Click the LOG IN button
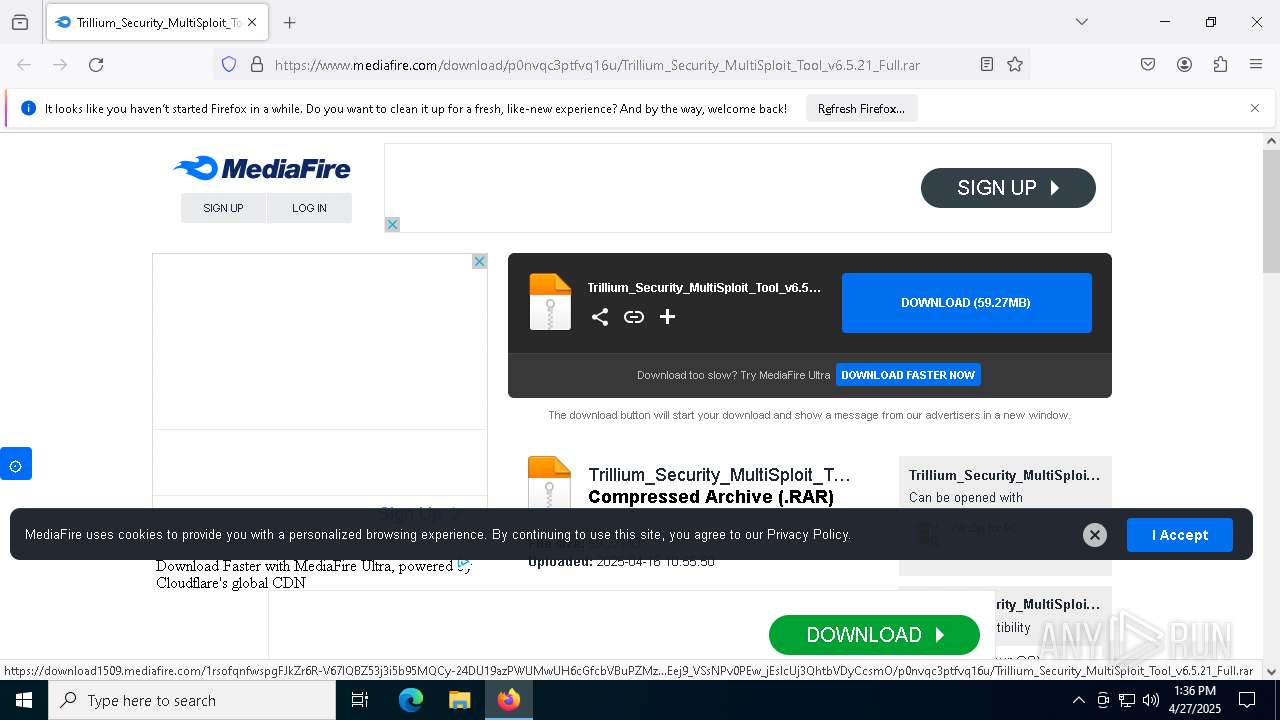 pyautogui.click(x=309, y=208)
